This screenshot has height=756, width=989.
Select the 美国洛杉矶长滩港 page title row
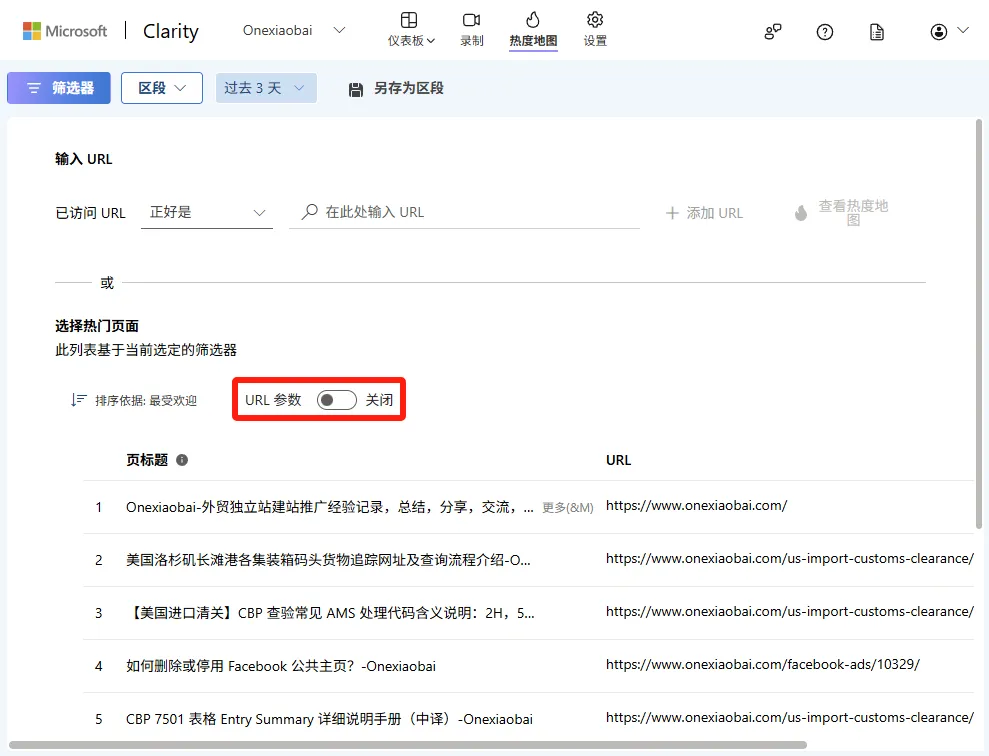tap(328, 560)
